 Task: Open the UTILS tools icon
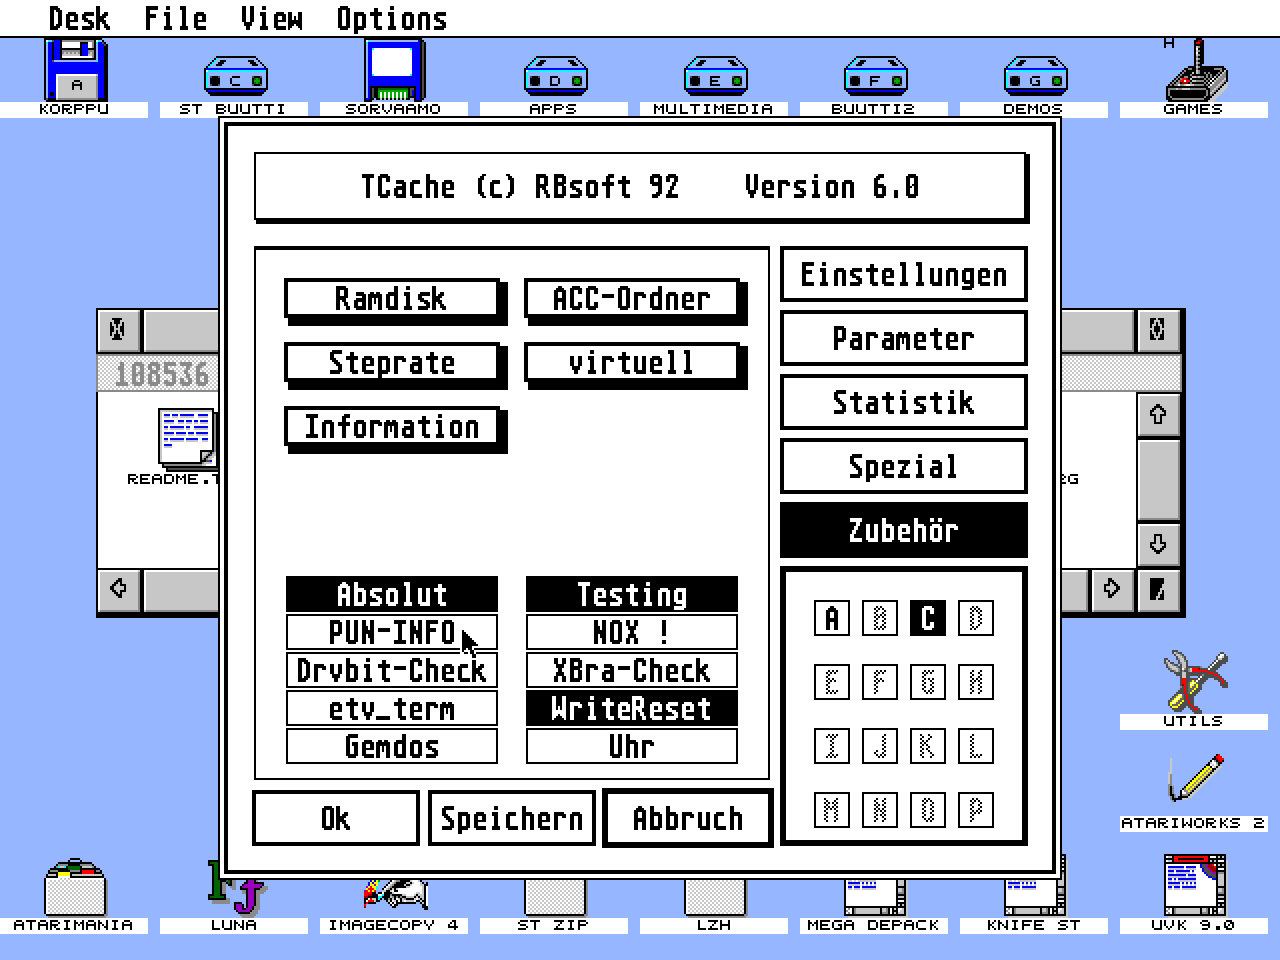tap(1194, 683)
